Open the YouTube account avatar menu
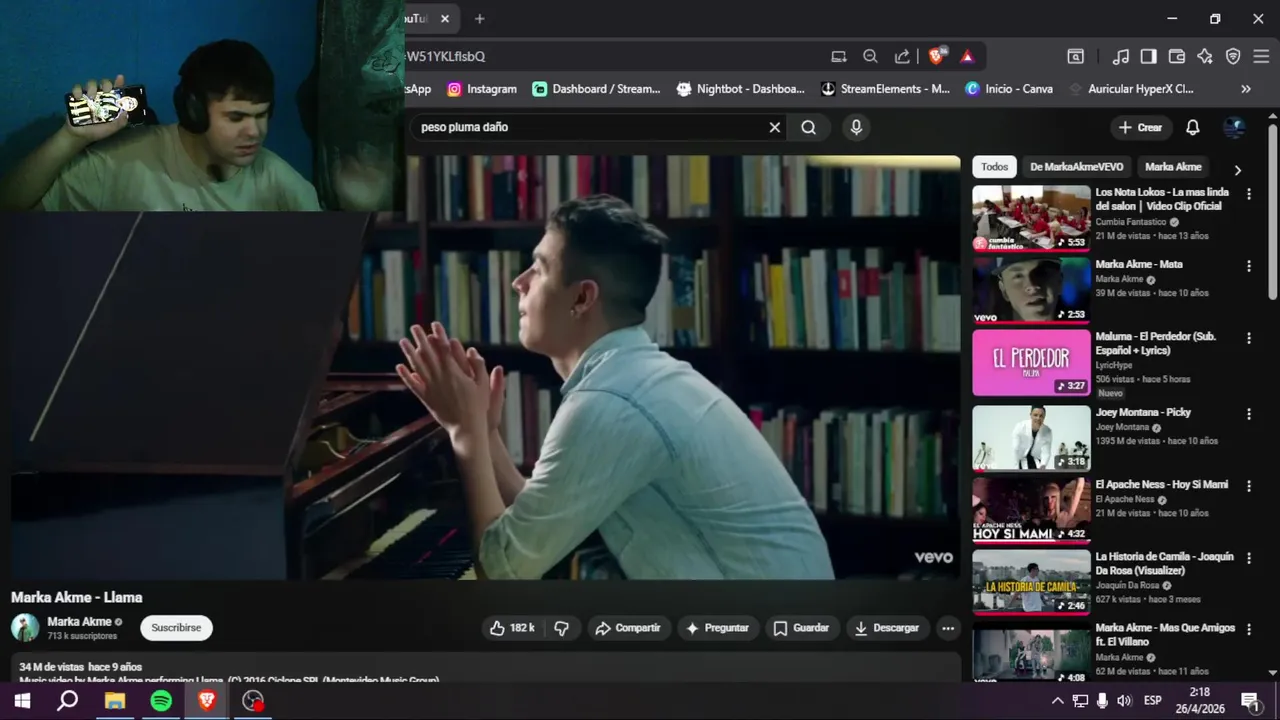1280x720 pixels. coord(1234,127)
